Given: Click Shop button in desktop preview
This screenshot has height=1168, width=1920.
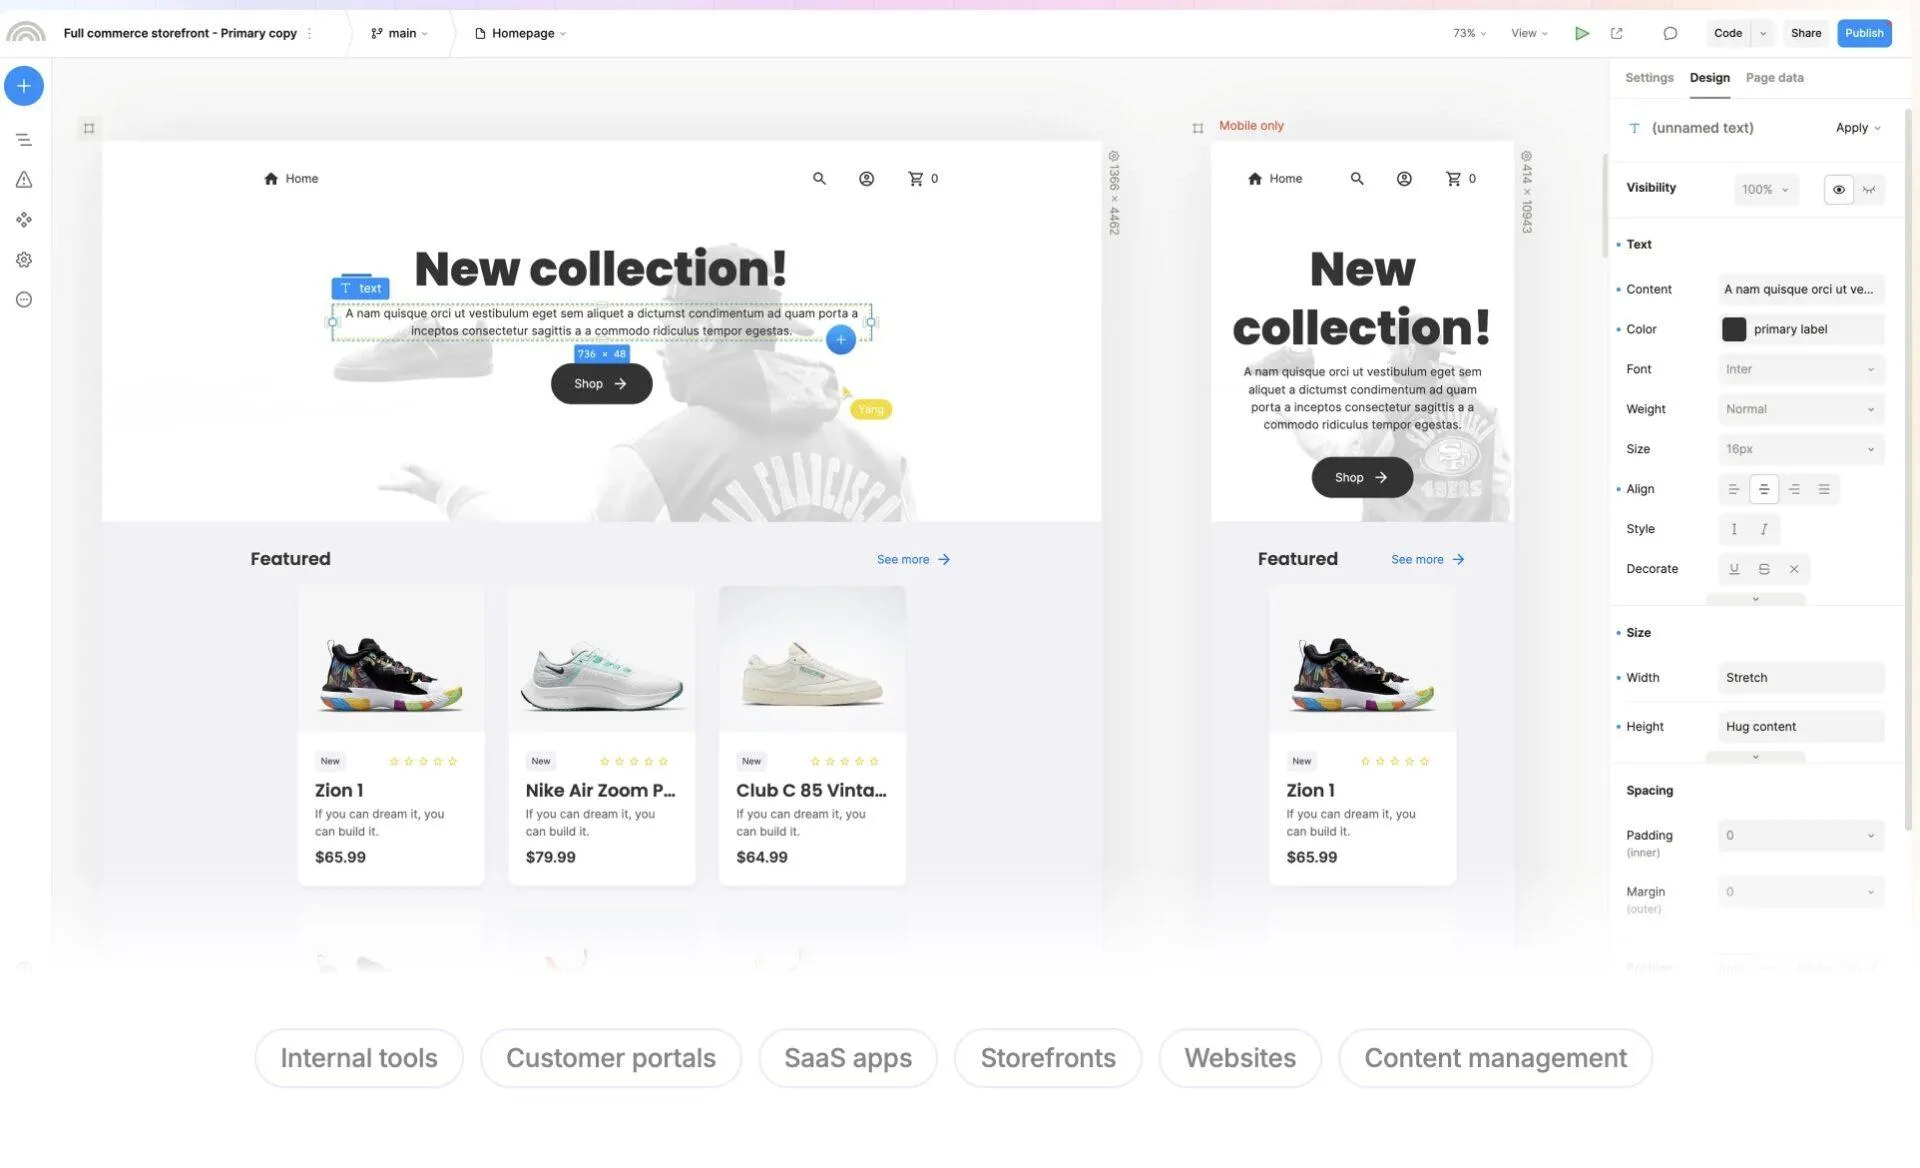Looking at the screenshot, I should point(601,384).
